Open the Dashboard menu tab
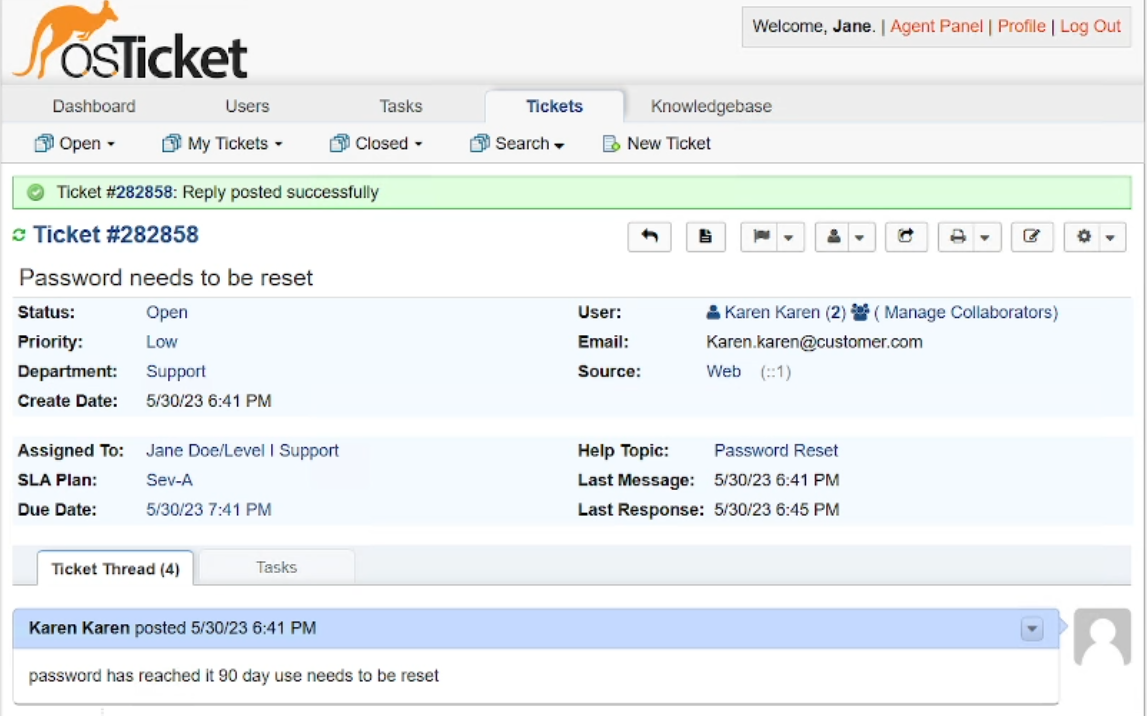 94,105
